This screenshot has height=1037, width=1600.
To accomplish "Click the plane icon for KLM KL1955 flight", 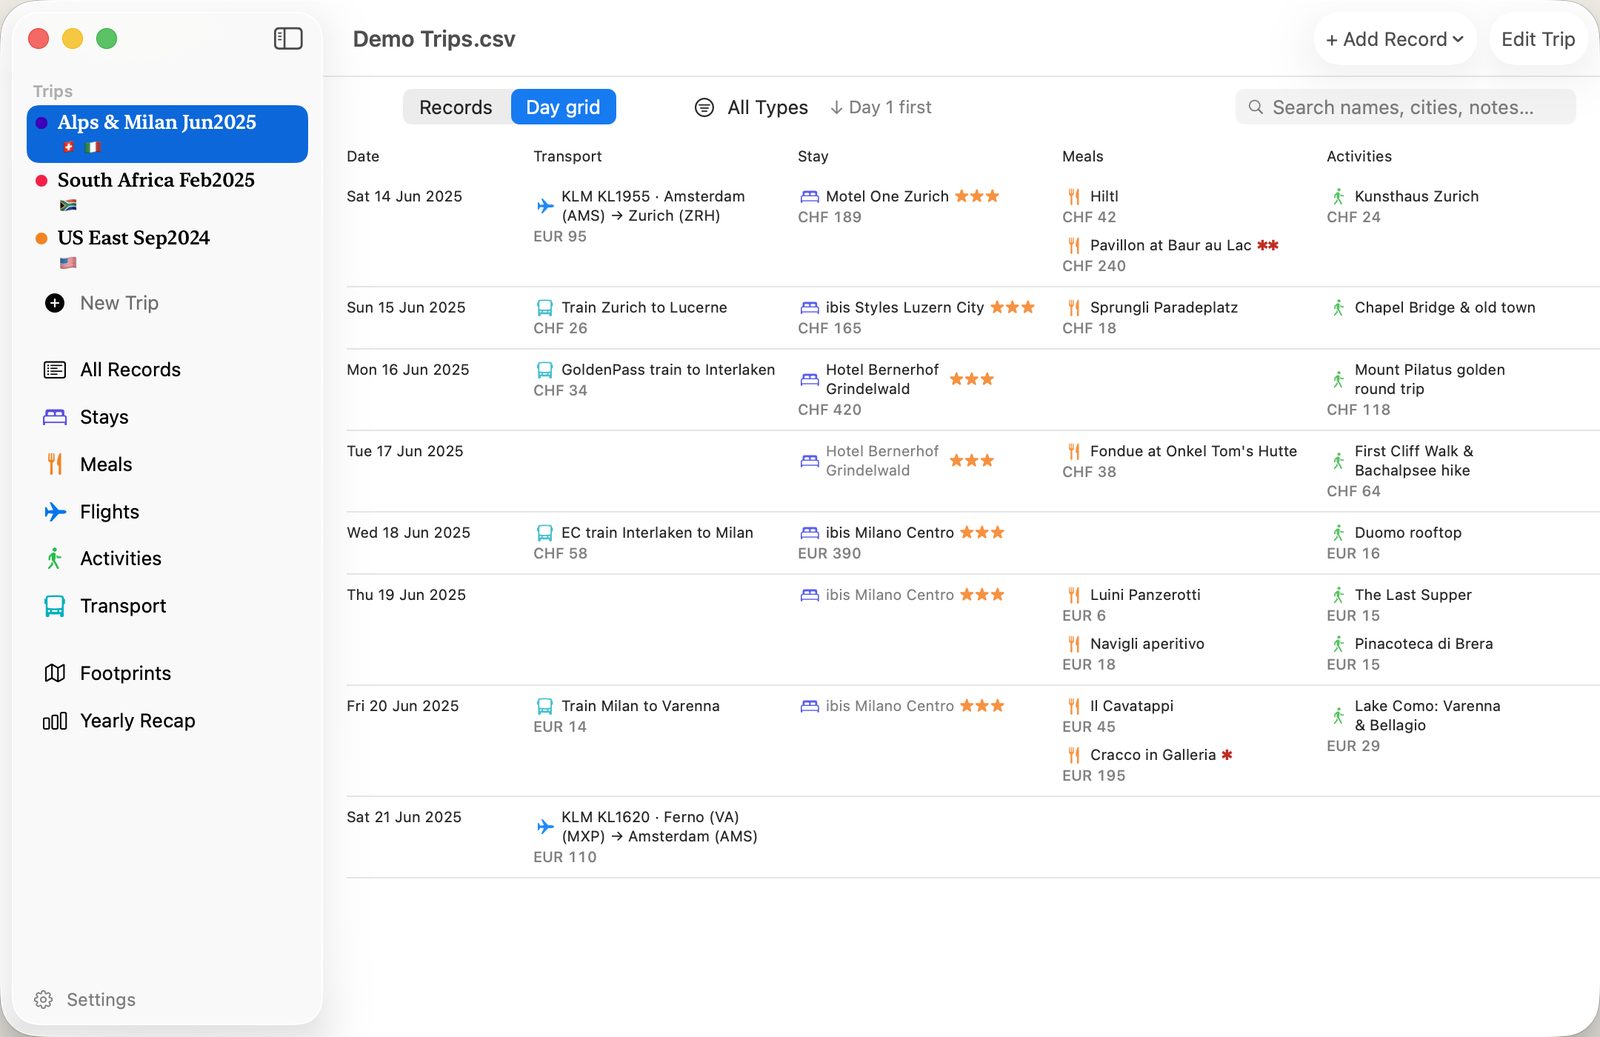I will tap(545, 206).
